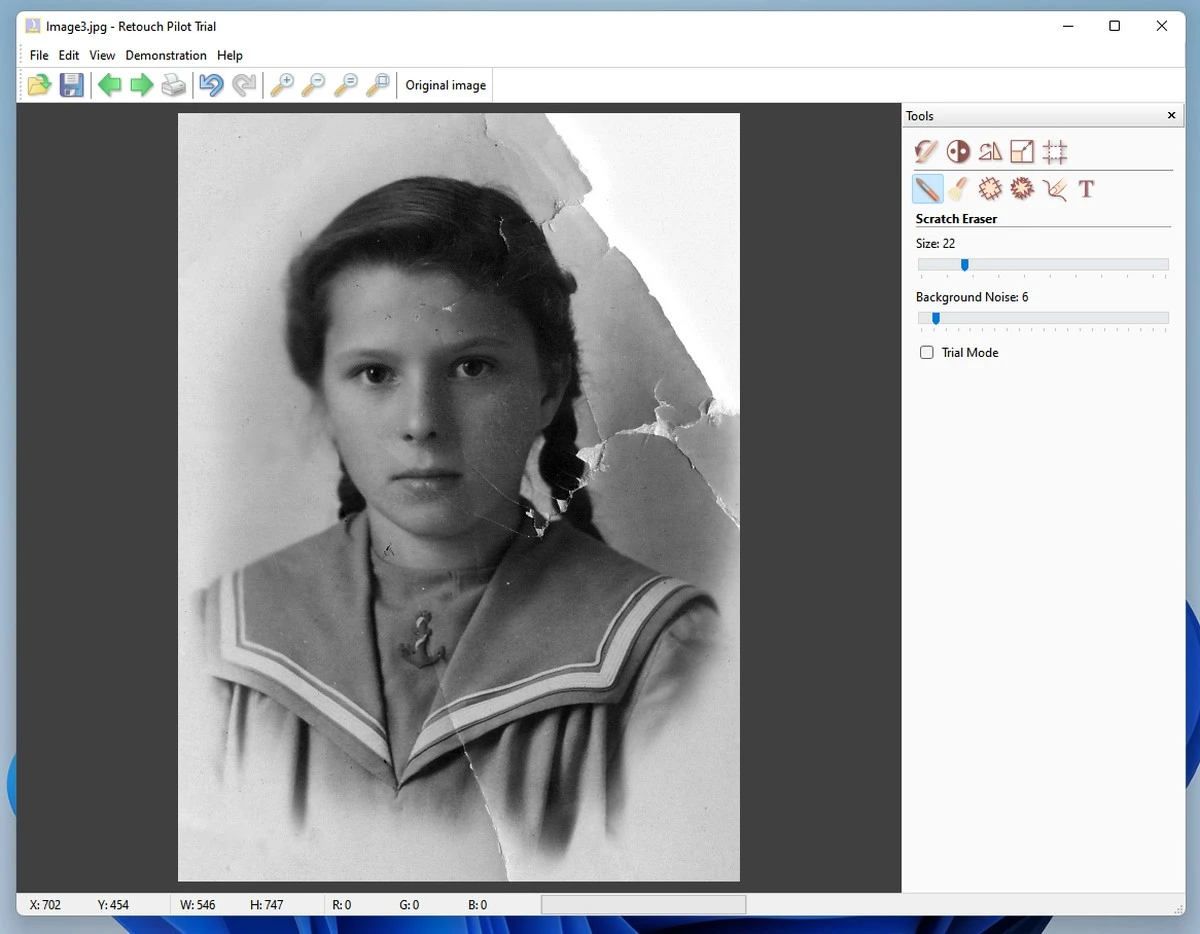Open the Edit menu
This screenshot has width=1200, height=934.
68,55
